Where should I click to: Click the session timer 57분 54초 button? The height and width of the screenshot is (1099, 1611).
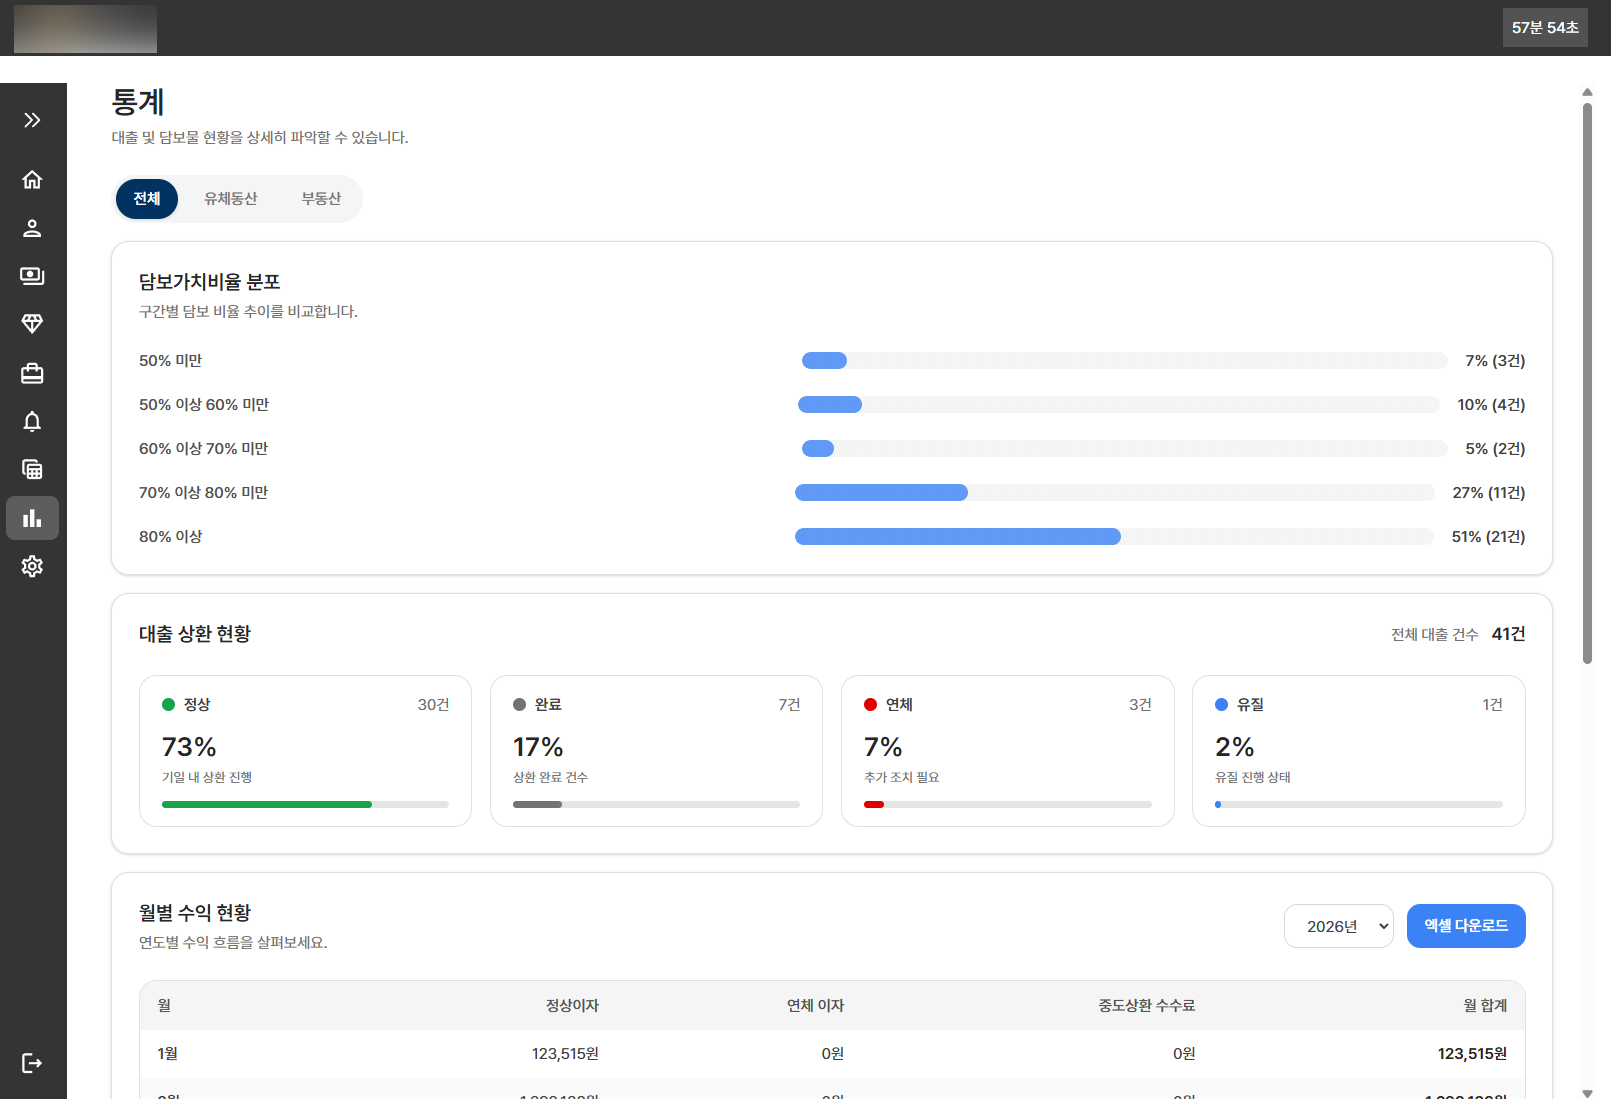click(x=1544, y=28)
